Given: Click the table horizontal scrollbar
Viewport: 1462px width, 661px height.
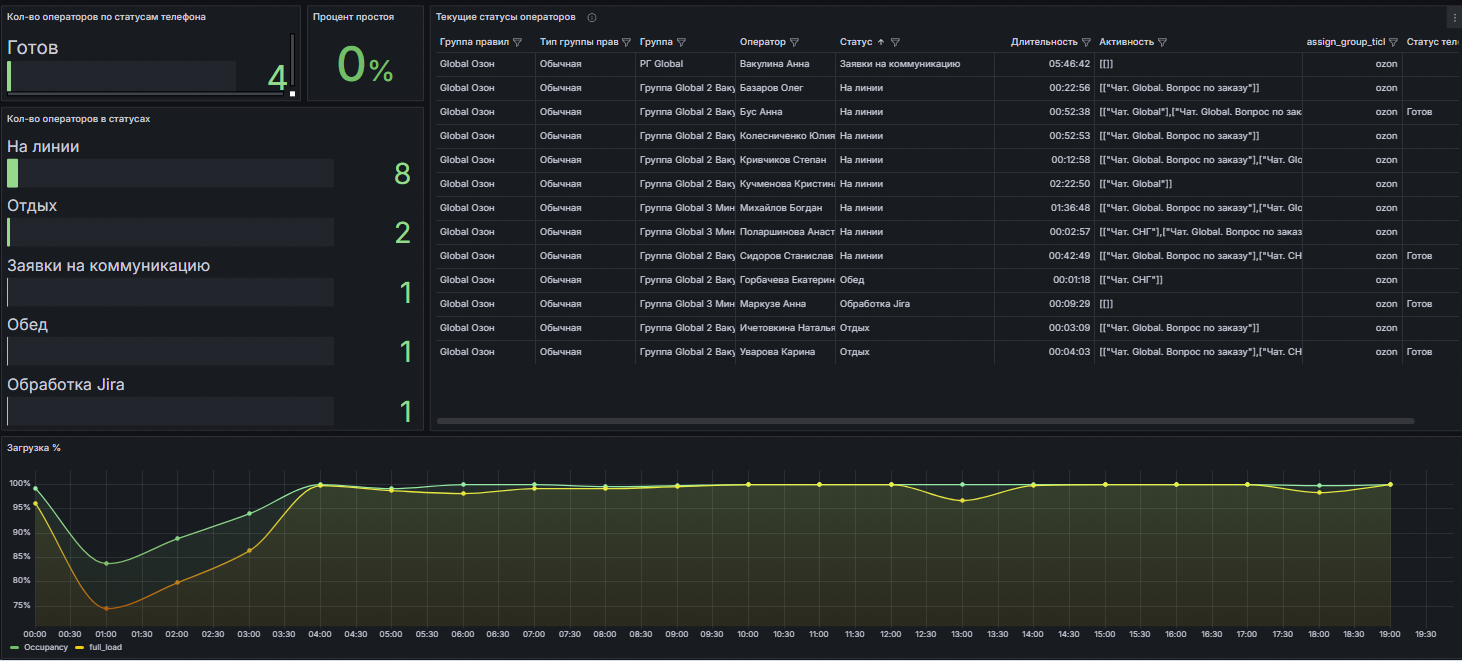Looking at the screenshot, I should (x=925, y=421).
